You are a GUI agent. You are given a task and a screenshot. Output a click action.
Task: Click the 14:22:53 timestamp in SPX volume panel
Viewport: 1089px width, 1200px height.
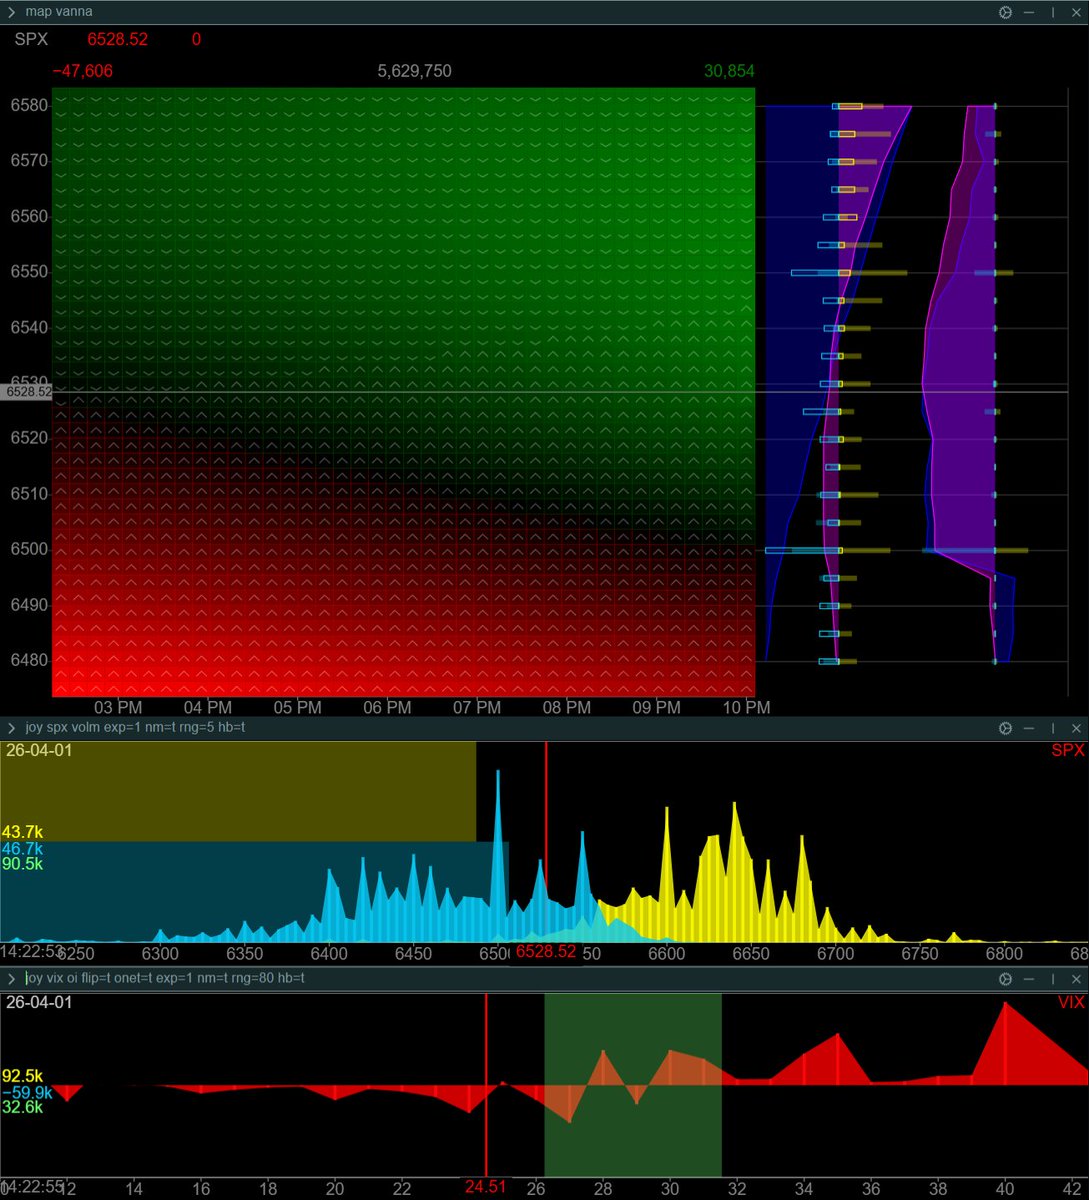click(x=32, y=950)
